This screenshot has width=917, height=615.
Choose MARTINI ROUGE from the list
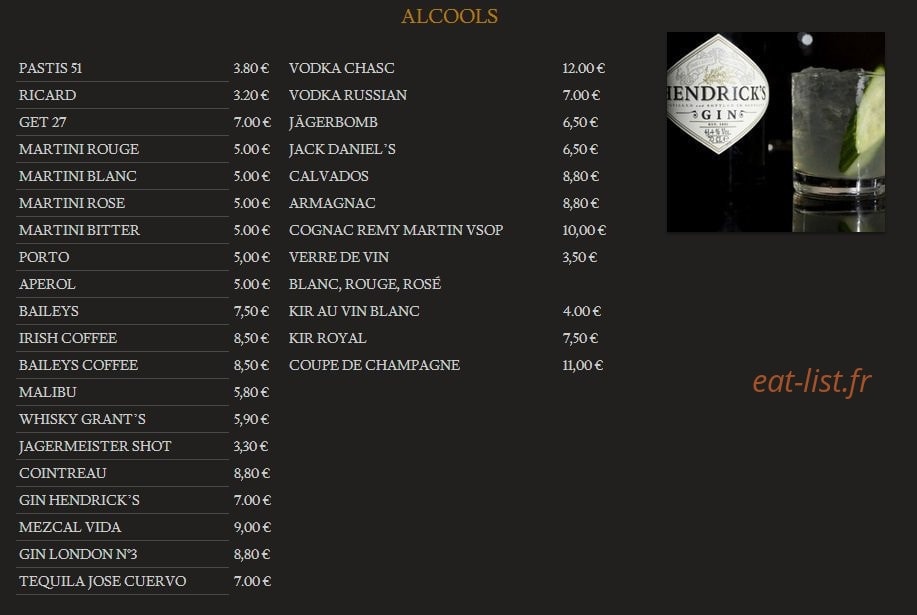click(x=79, y=149)
